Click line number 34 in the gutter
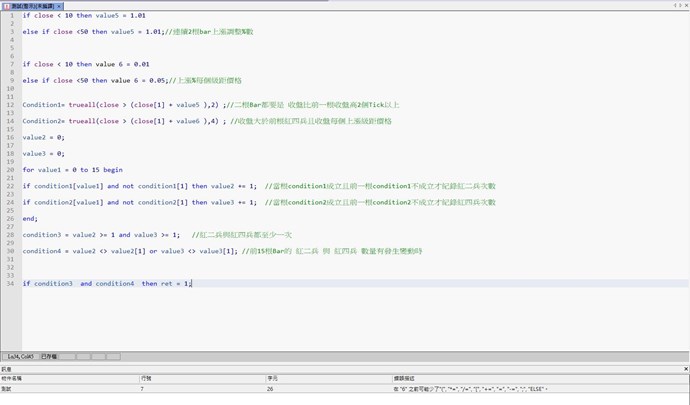 (x=9, y=283)
